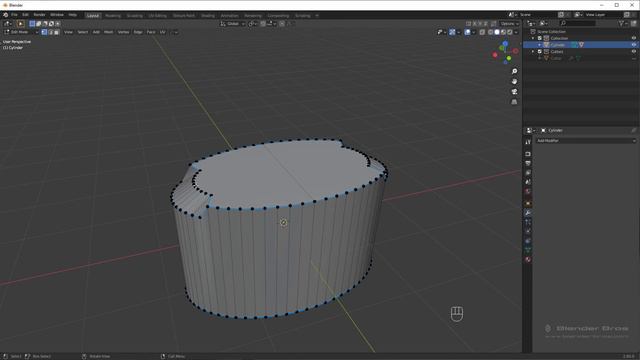Image resolution: width=640 pixels, height=360 pixels.
Task: Open the Add Modifier dropdown
Action: (x=586, y=141)
